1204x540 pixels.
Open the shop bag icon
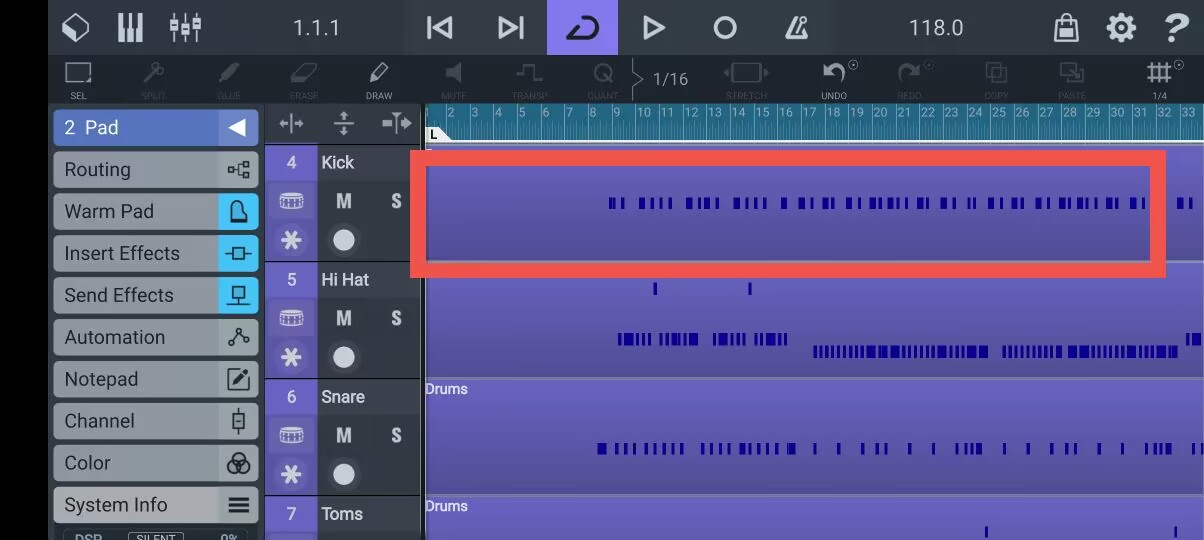coord(1066,28)
